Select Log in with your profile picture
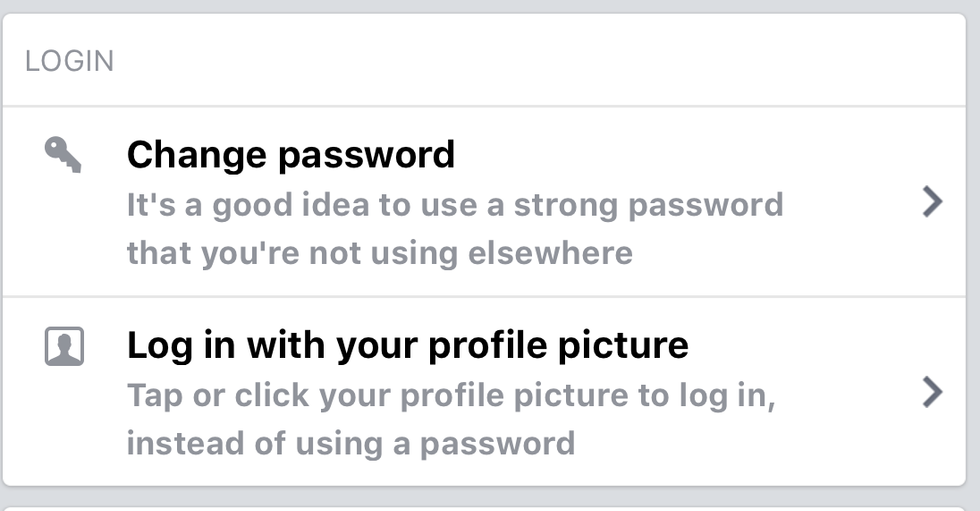Image resolution: width=980 pixels, height=511 pixels. 407,345
